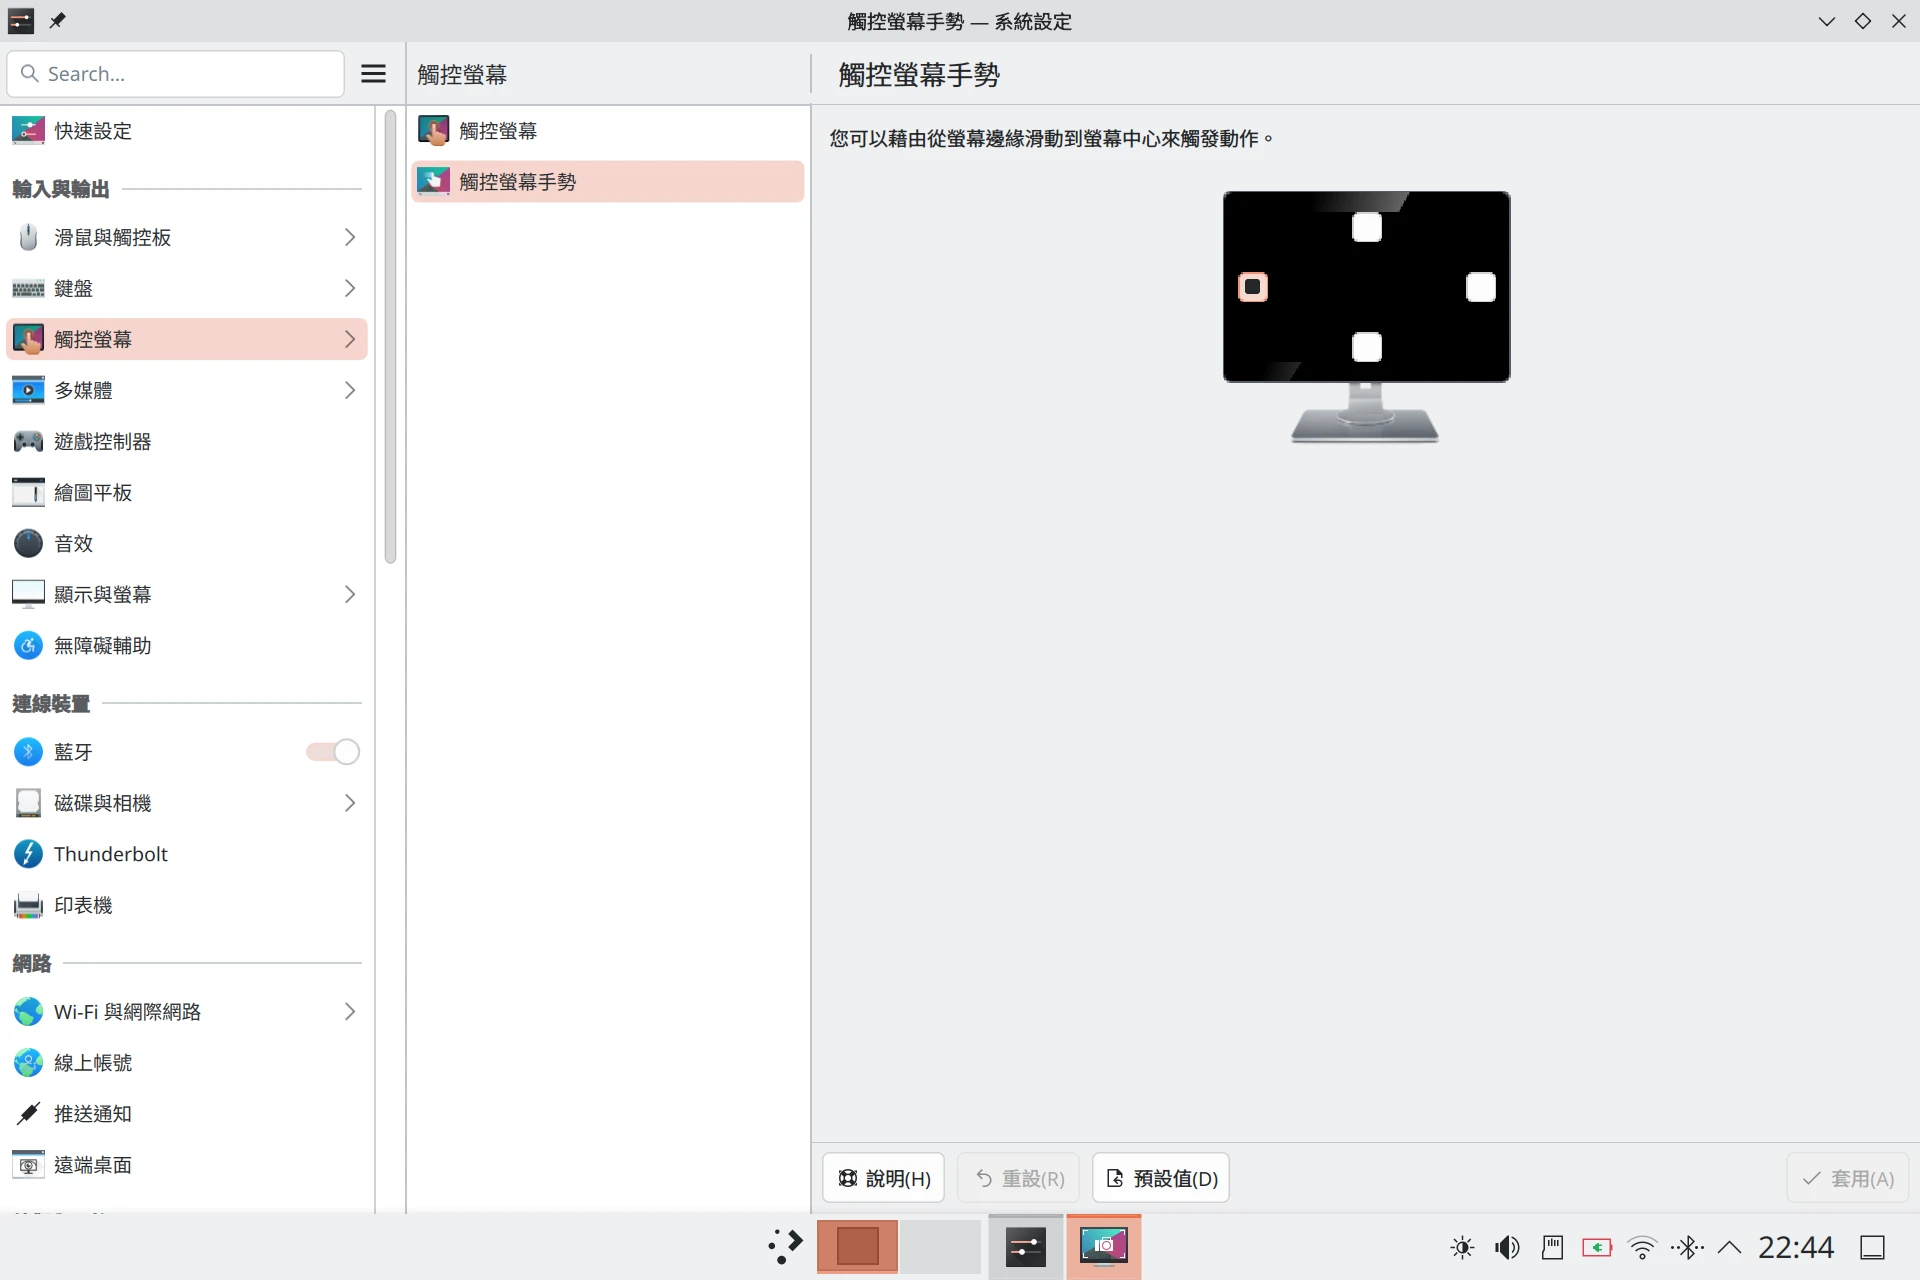Click the 預設值(D) button

[x=1161, y=1178]
